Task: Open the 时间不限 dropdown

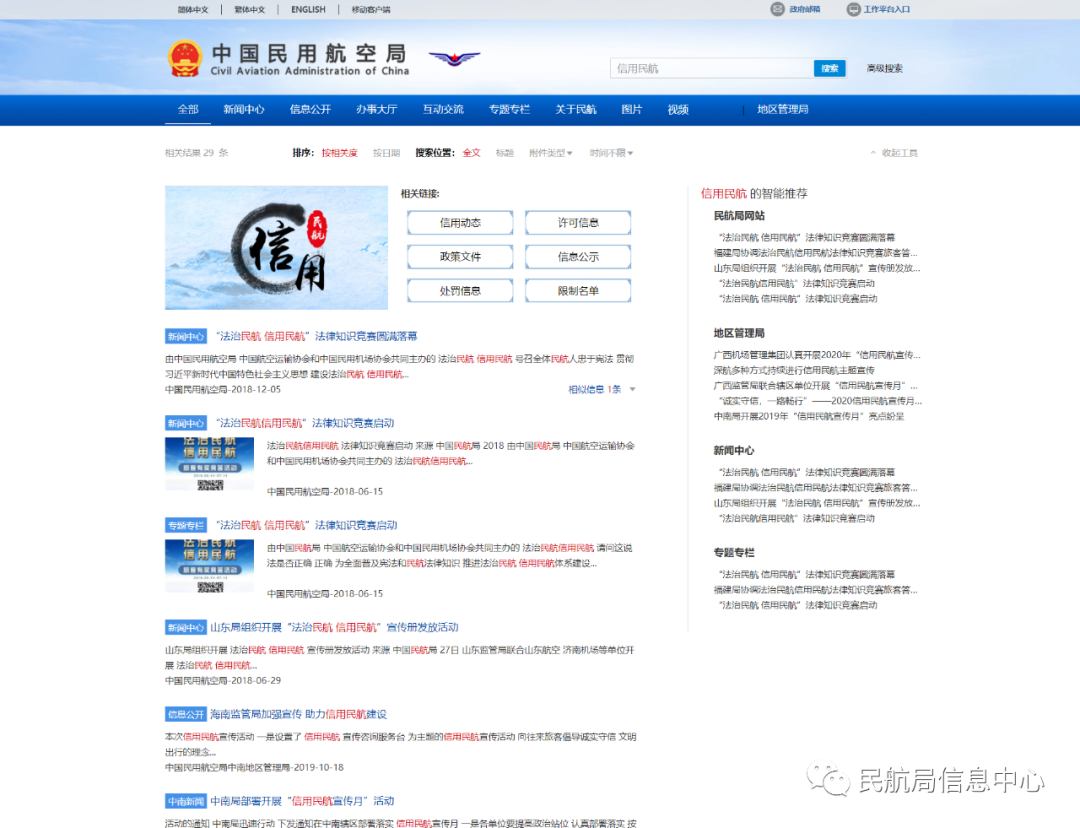Action: coord(611,153)
